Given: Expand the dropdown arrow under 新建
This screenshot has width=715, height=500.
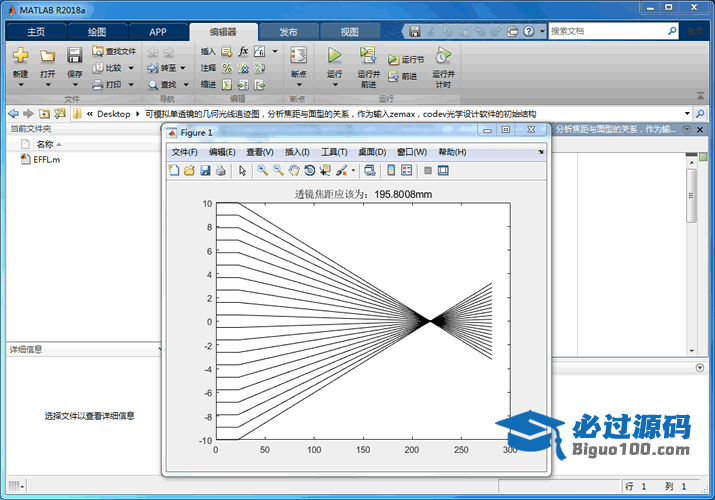Looking at the screenshot, I should click(x=21, y=85).
